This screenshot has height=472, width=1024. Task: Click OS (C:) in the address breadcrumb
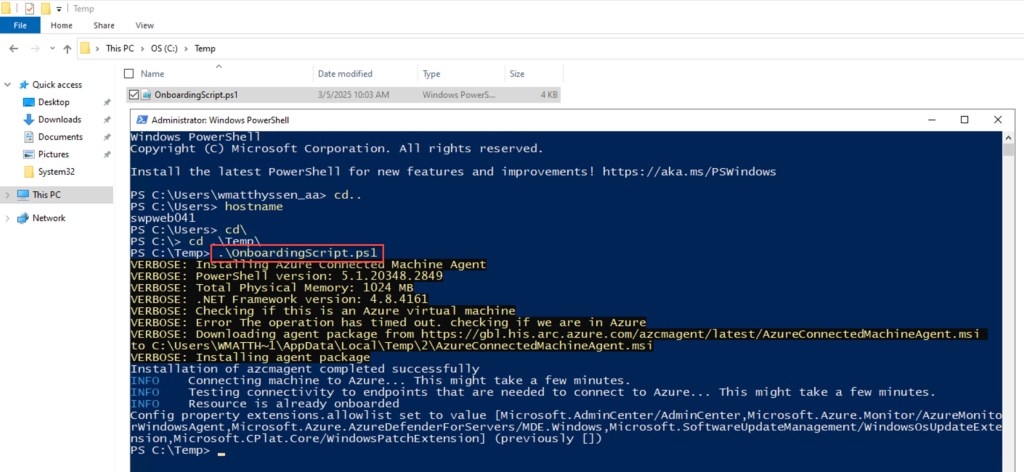(x=165, y=48)
